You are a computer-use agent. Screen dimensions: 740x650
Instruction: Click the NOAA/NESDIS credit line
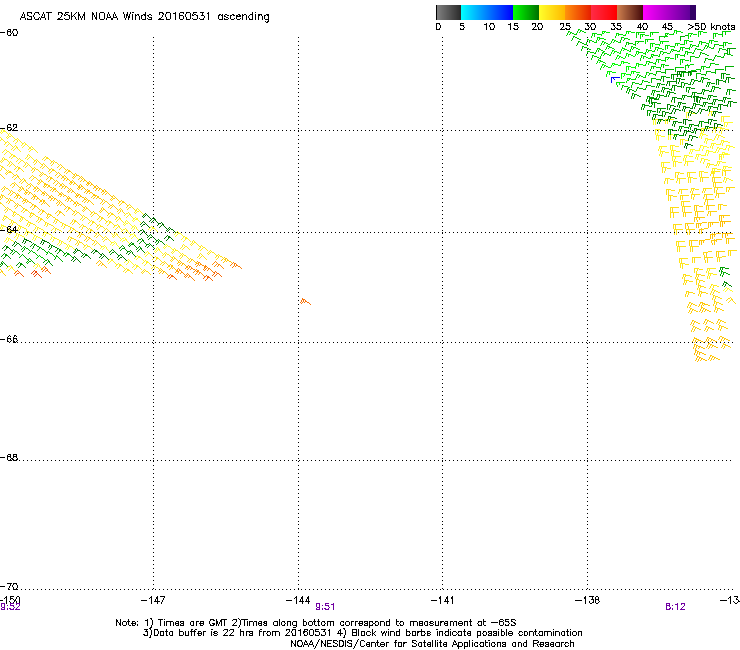(432, 644)
